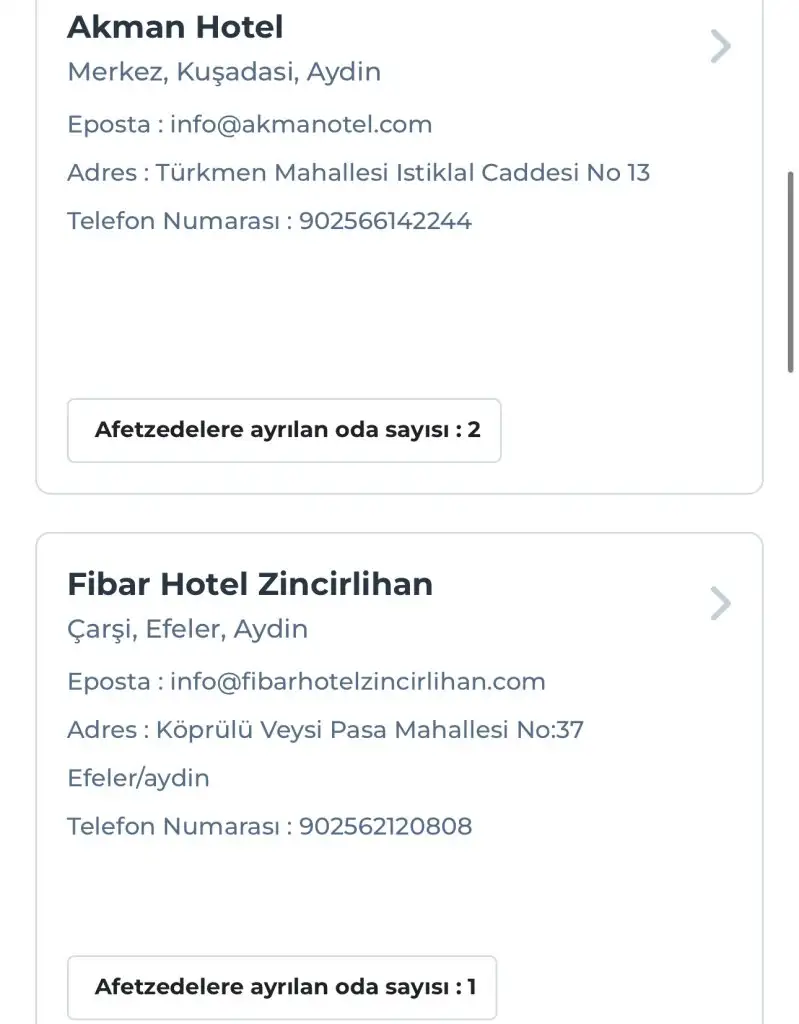The width and height of the screenshot is (799, 1024).
Task: Select the Türkmen Mahallesi Istiklal Caddesi address
Action: coord(403,173)
